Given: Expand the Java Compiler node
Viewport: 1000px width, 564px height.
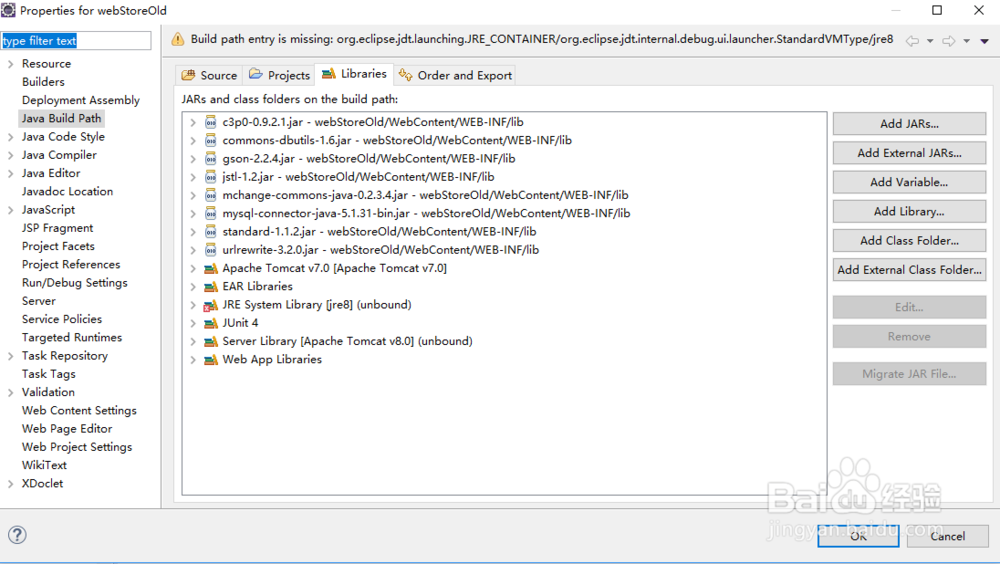Looking at the screenshot, I should (x=10, y=155).
